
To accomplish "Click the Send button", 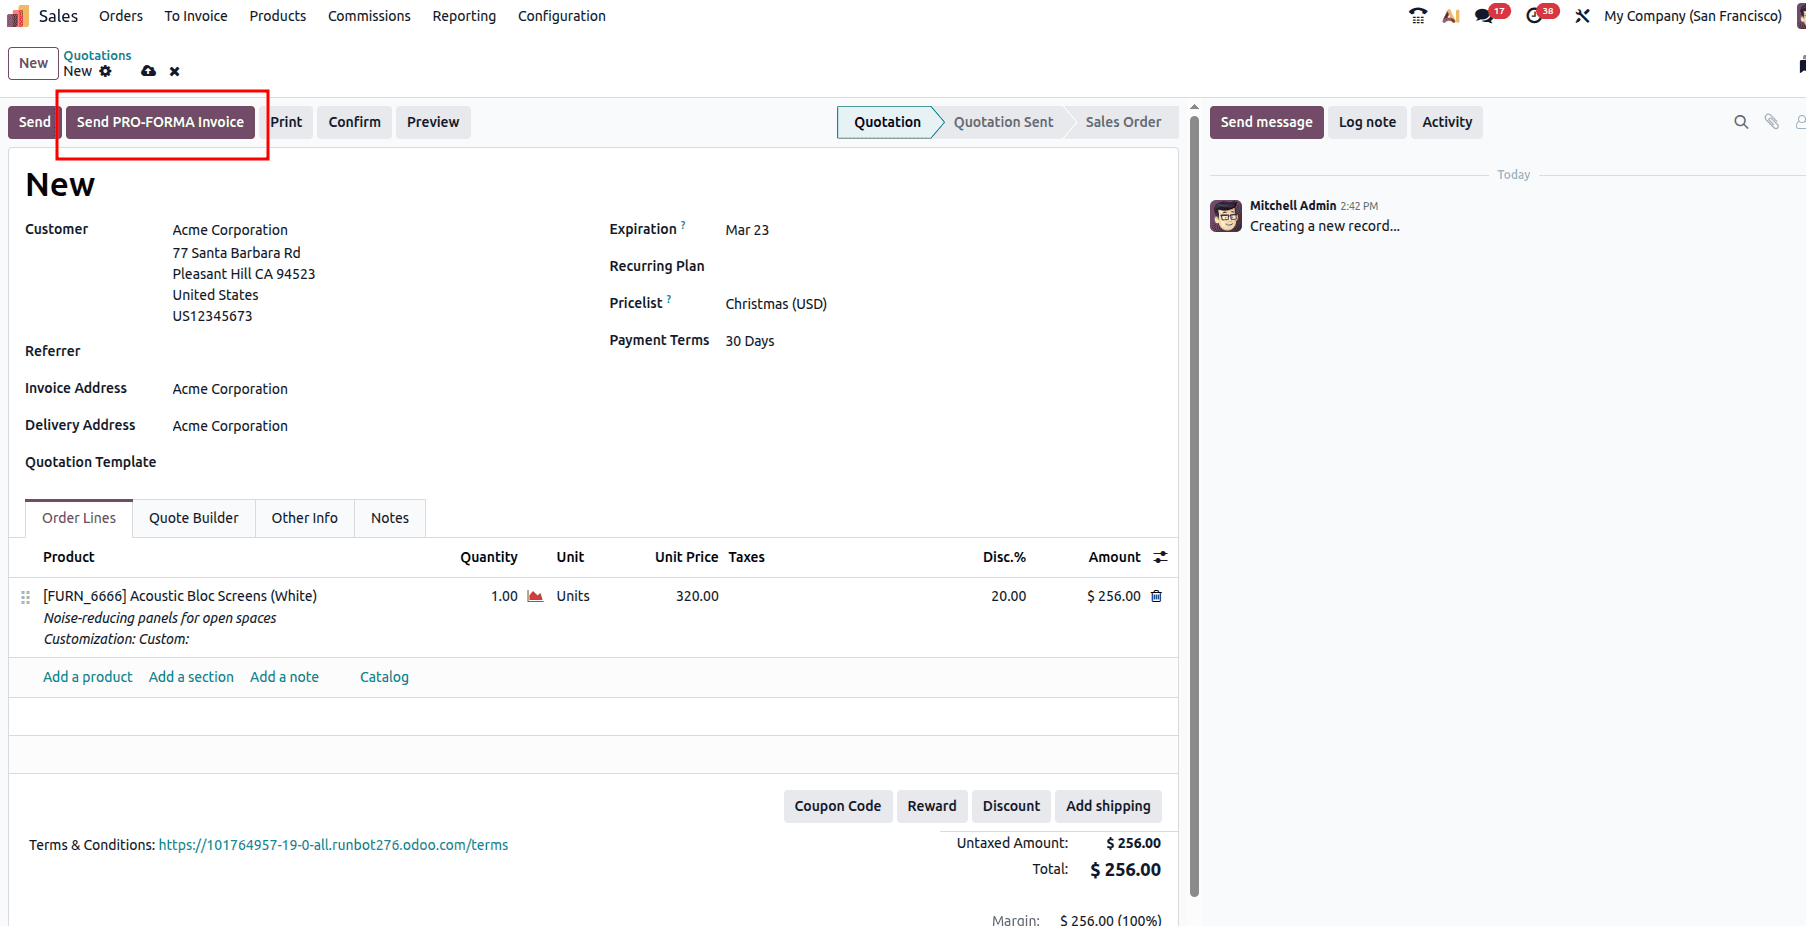I will click(x=34, y=122).
